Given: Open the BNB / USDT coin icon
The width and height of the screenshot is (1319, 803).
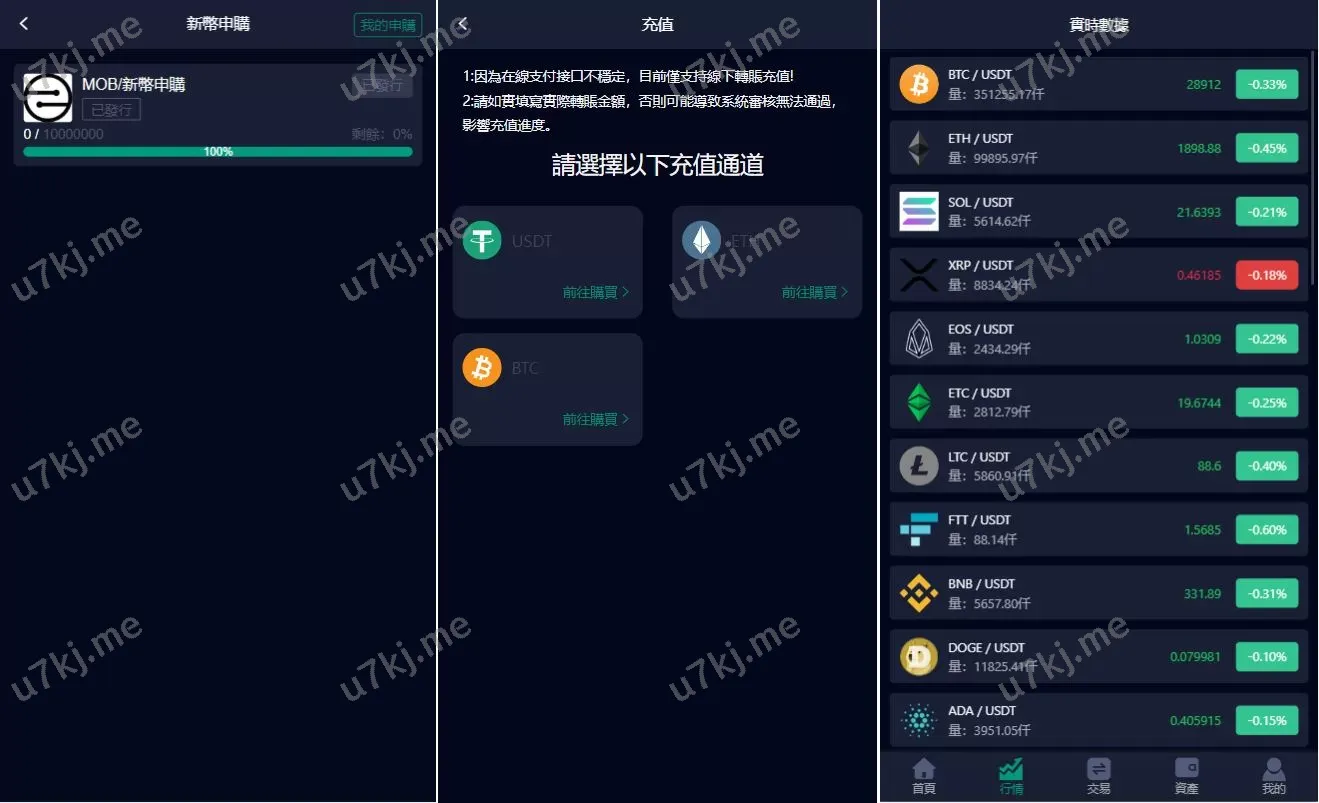Looking at the screenshot, I should point(919,593).
